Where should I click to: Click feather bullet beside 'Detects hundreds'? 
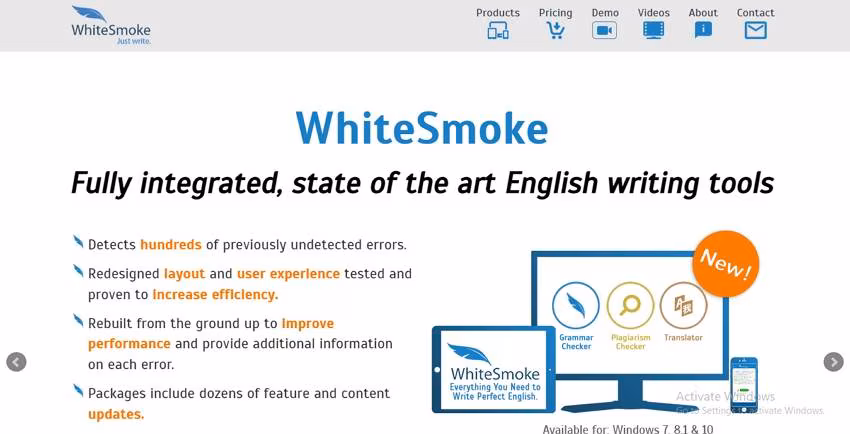click(78, 242)
